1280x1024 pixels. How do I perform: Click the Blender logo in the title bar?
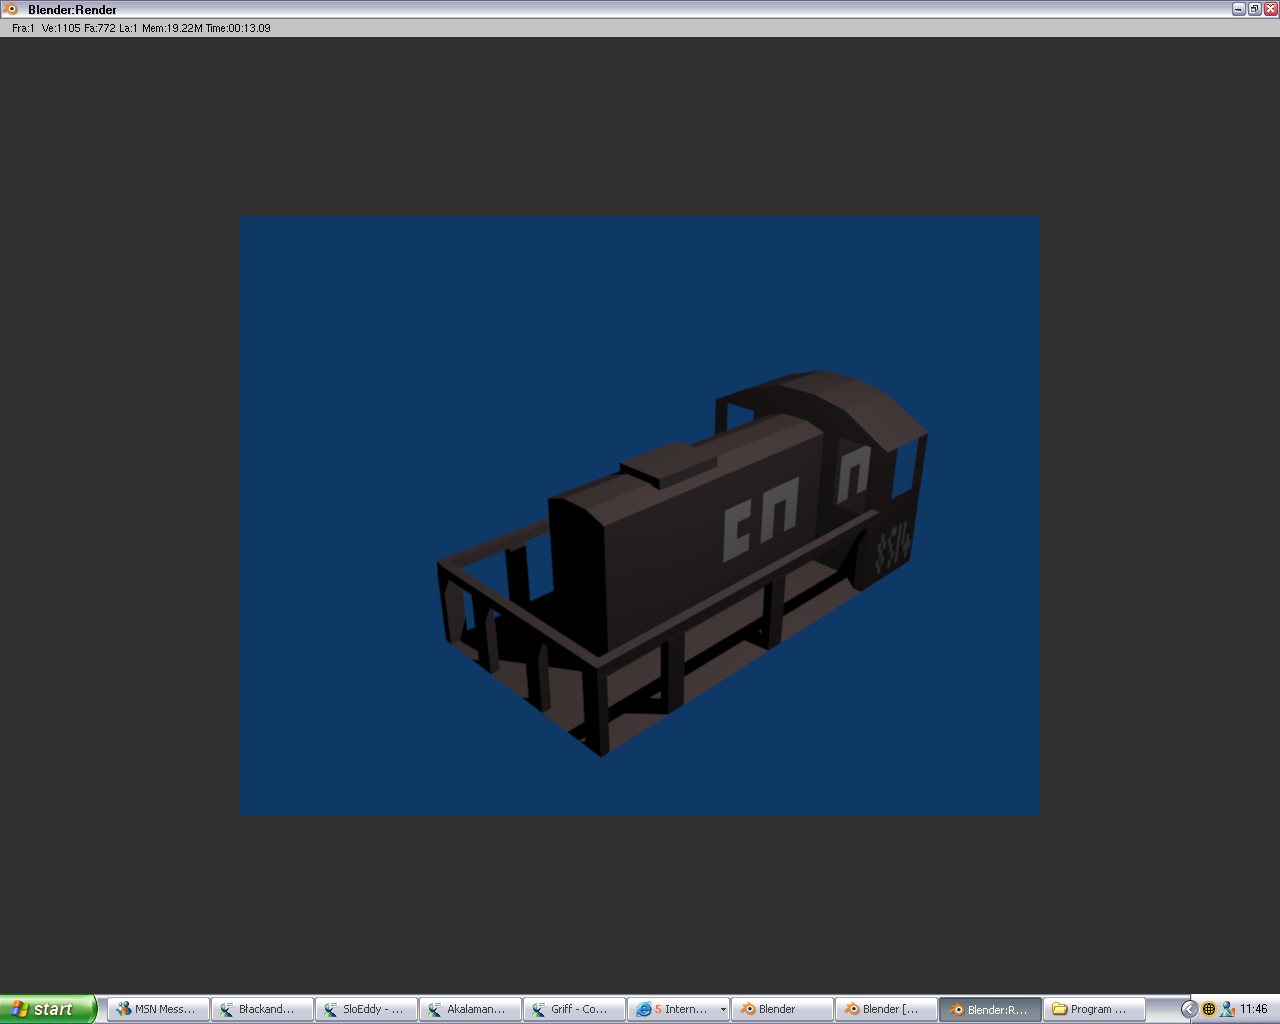coord(11,9)
